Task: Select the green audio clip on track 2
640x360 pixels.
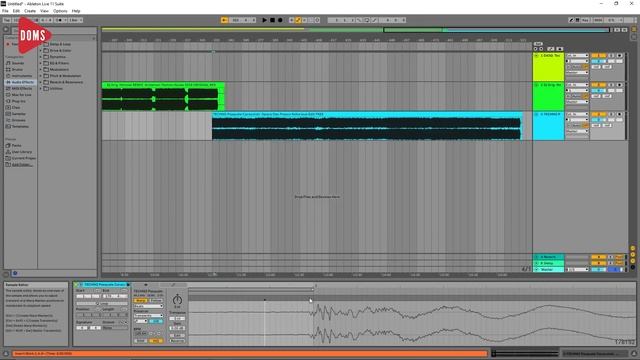Action: coord(163,96)
